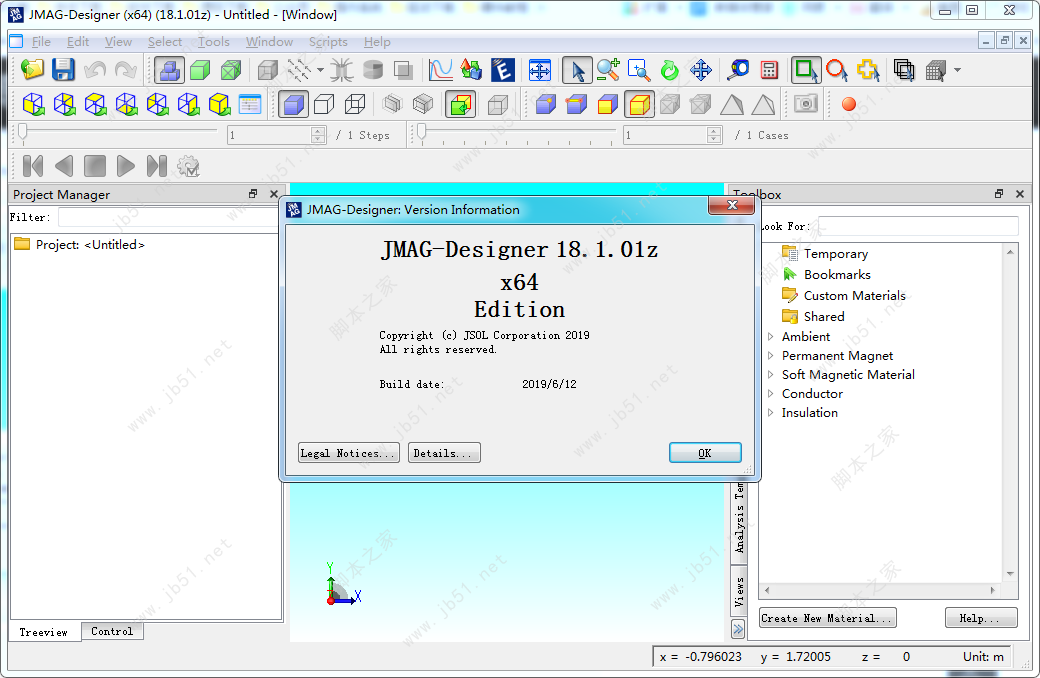1040x678 pixels.
Task: Close the Version Information dialog
Action: (732, 205)
